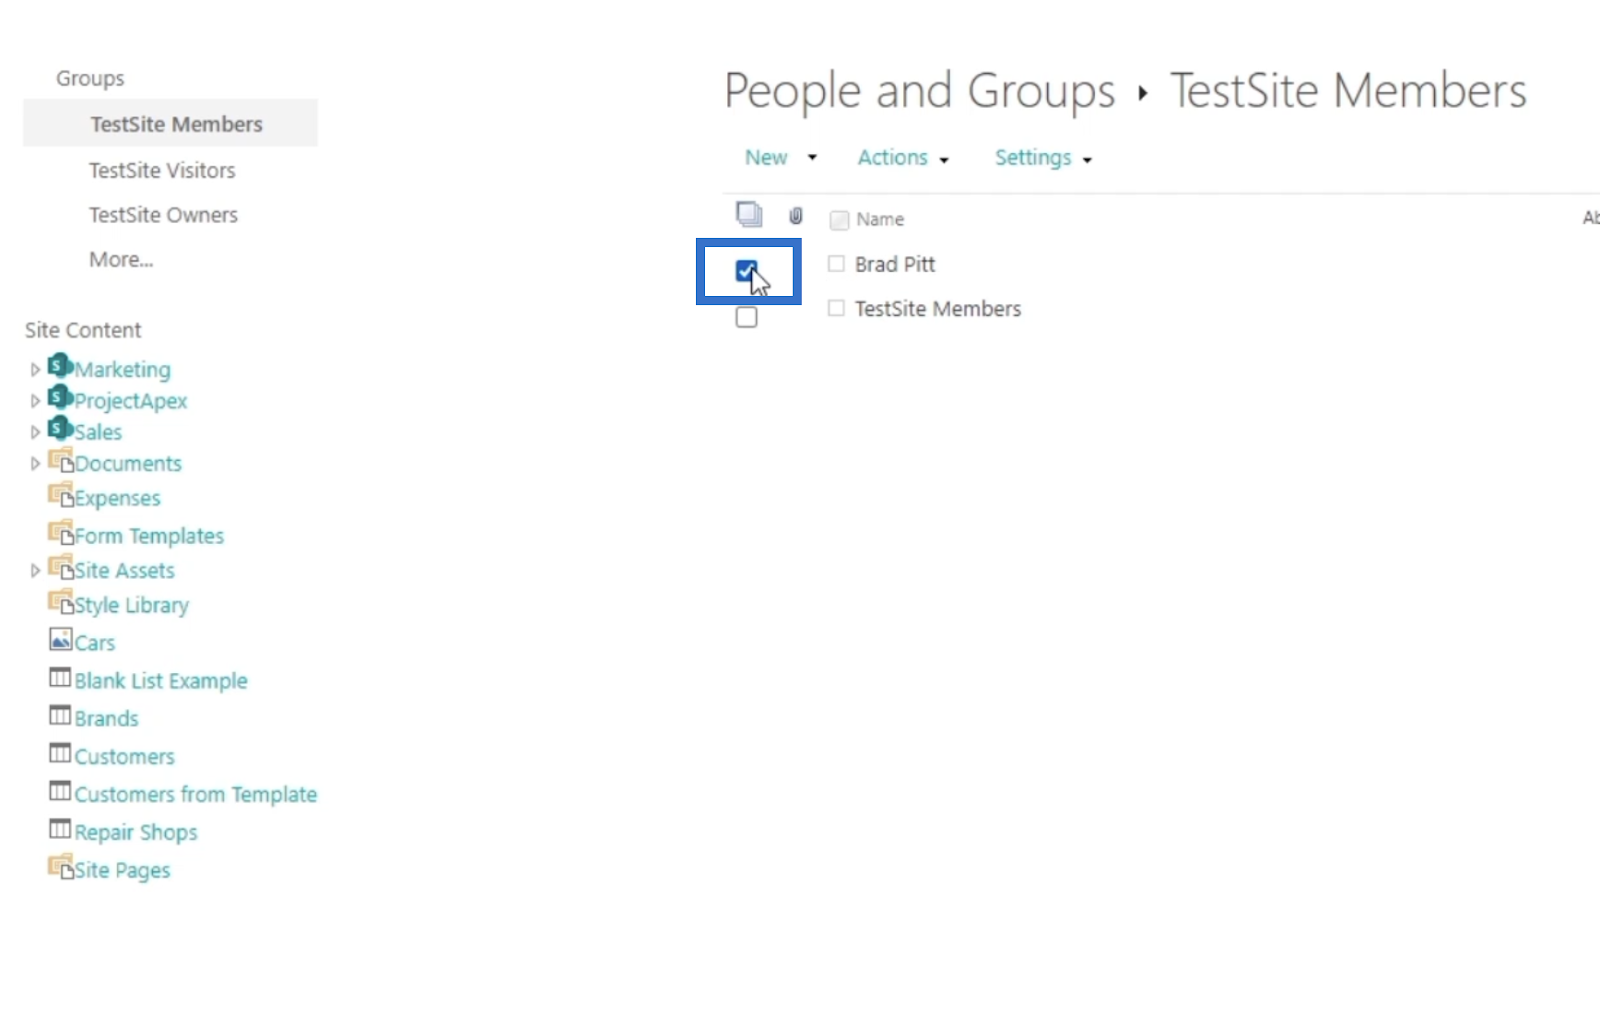Click the Form Templates library icon
The image size is (1600, 1016).
pyautogui.click(x=61, y=533)
